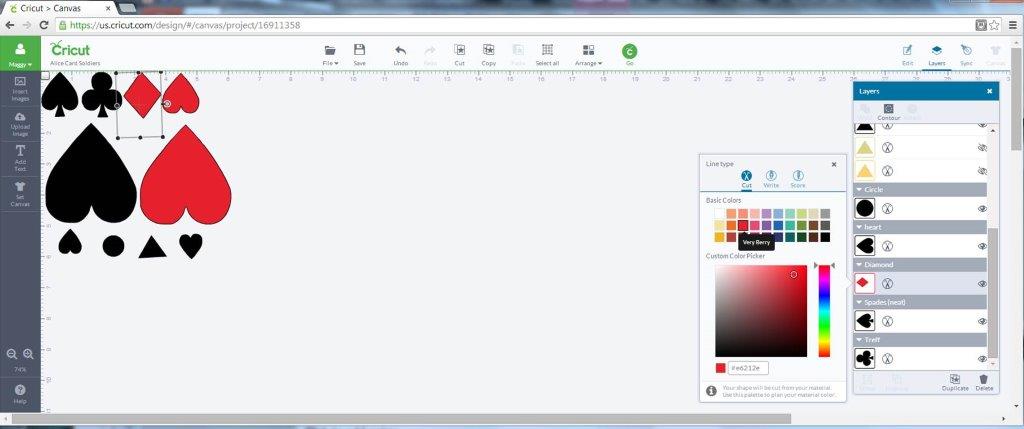This screenshot has height=429, width=1024.
Task: Show the hidden yellow triangle layer above Circle
Action: coord(982,171)
